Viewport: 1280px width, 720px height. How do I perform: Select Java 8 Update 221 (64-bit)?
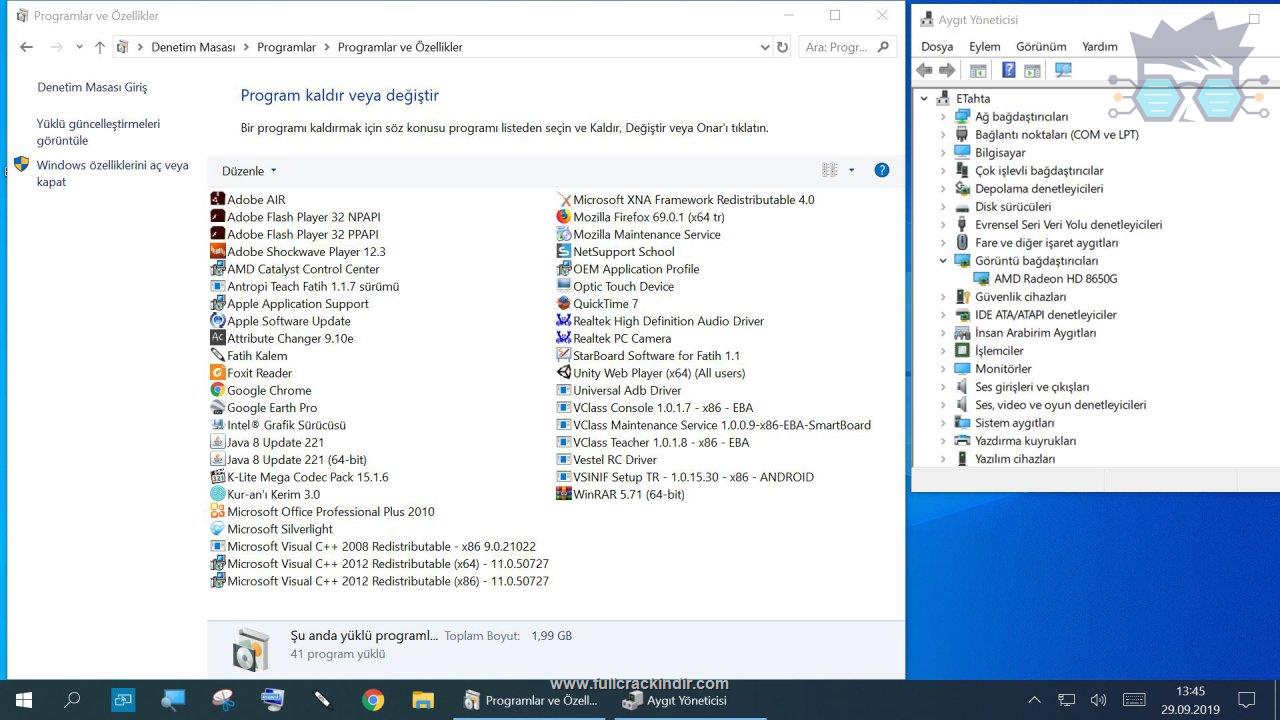click(x=296, y=459)
